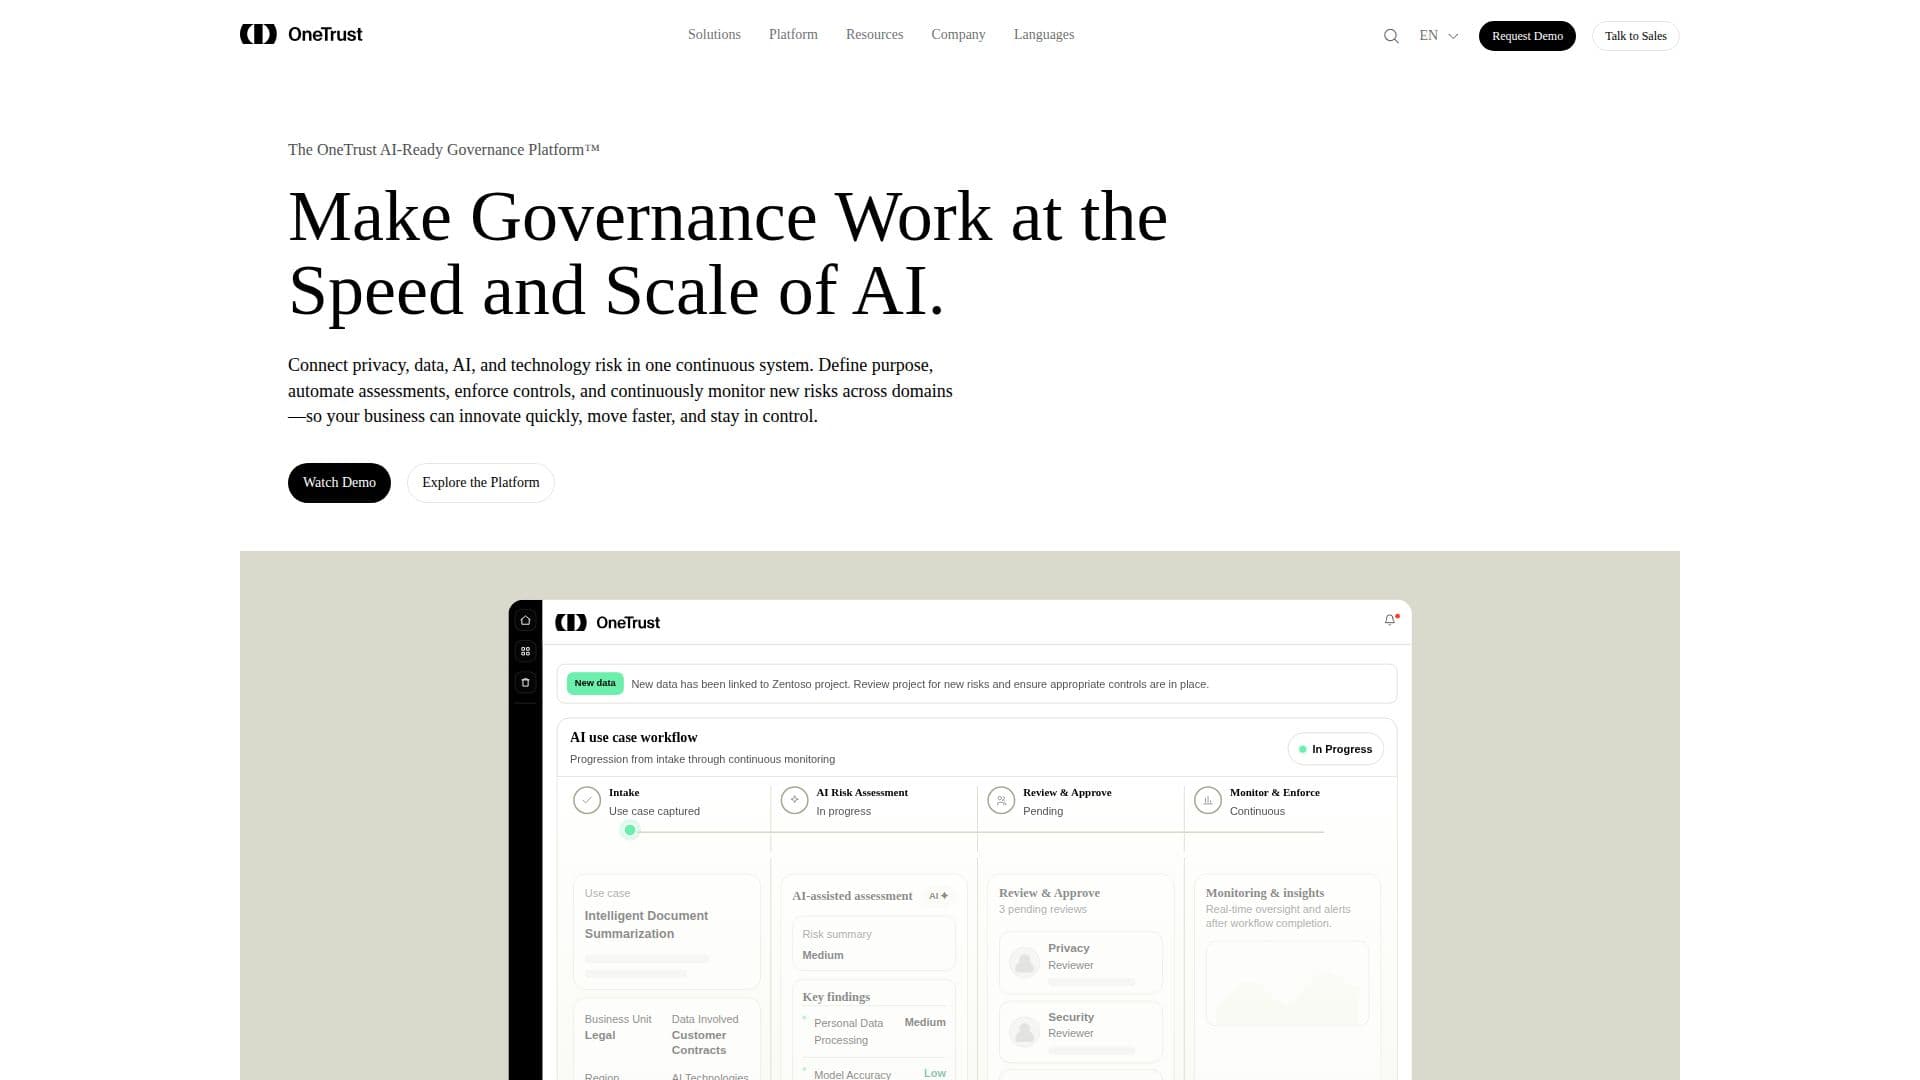Click the AI use case workflow title
Image resolution: width=1920 pixels, height=1080 pixels.
[x=634, y=737]
